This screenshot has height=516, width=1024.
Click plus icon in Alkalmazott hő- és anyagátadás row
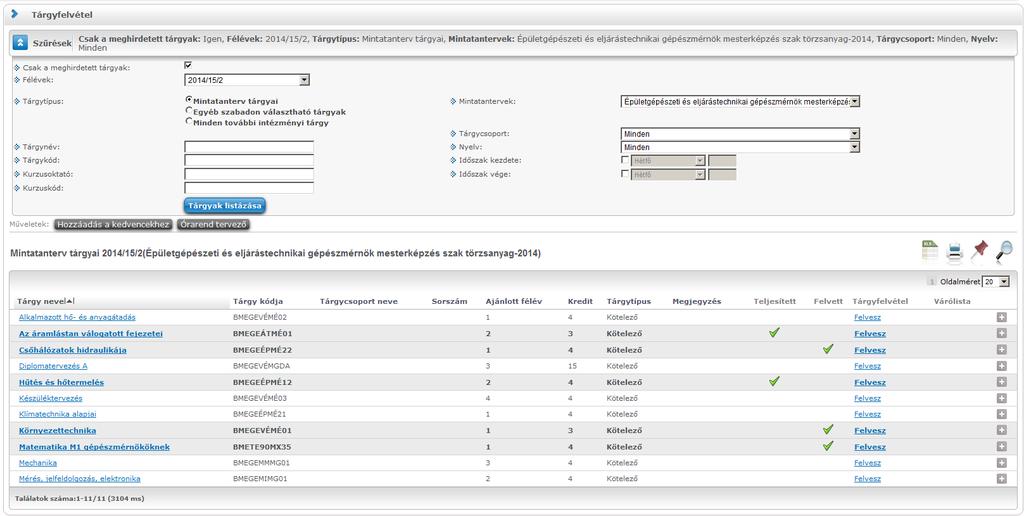tap(1001, 317)
